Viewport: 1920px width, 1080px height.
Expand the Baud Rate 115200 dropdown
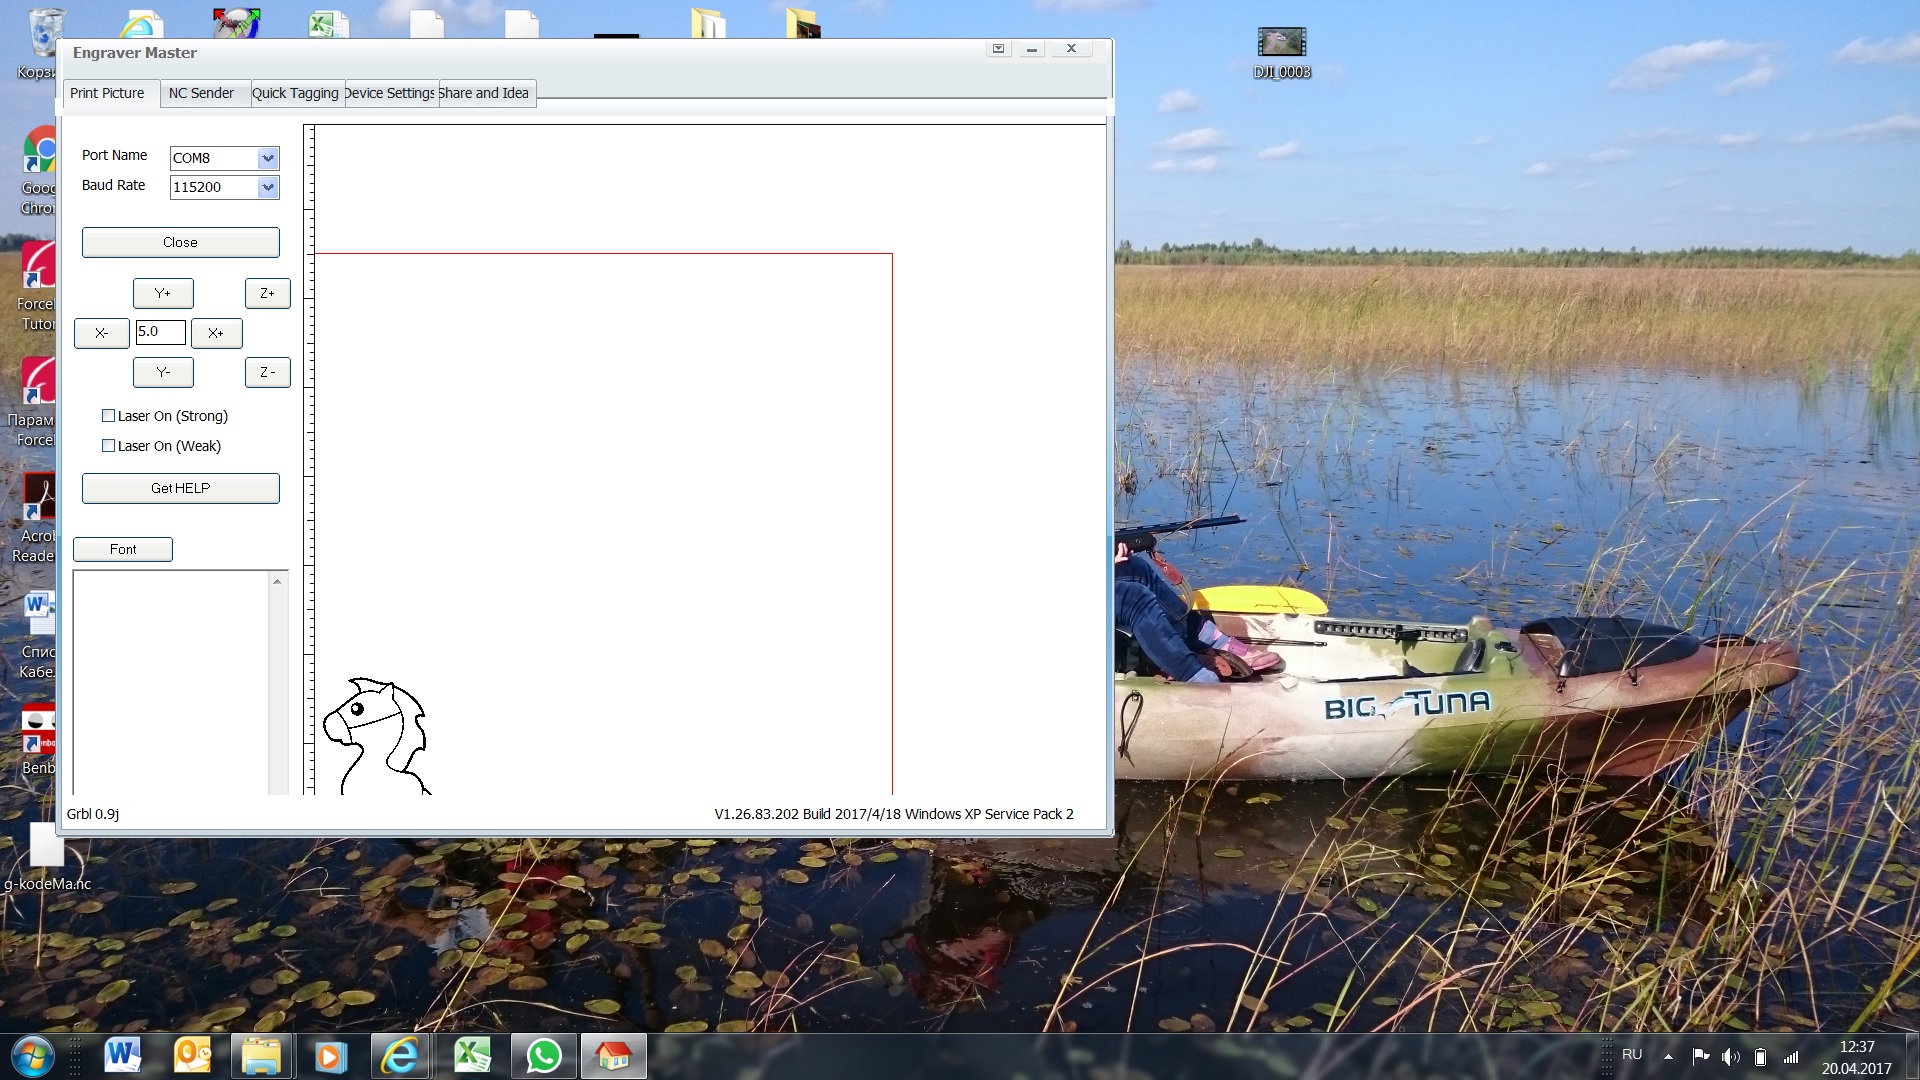pos(267,187)
